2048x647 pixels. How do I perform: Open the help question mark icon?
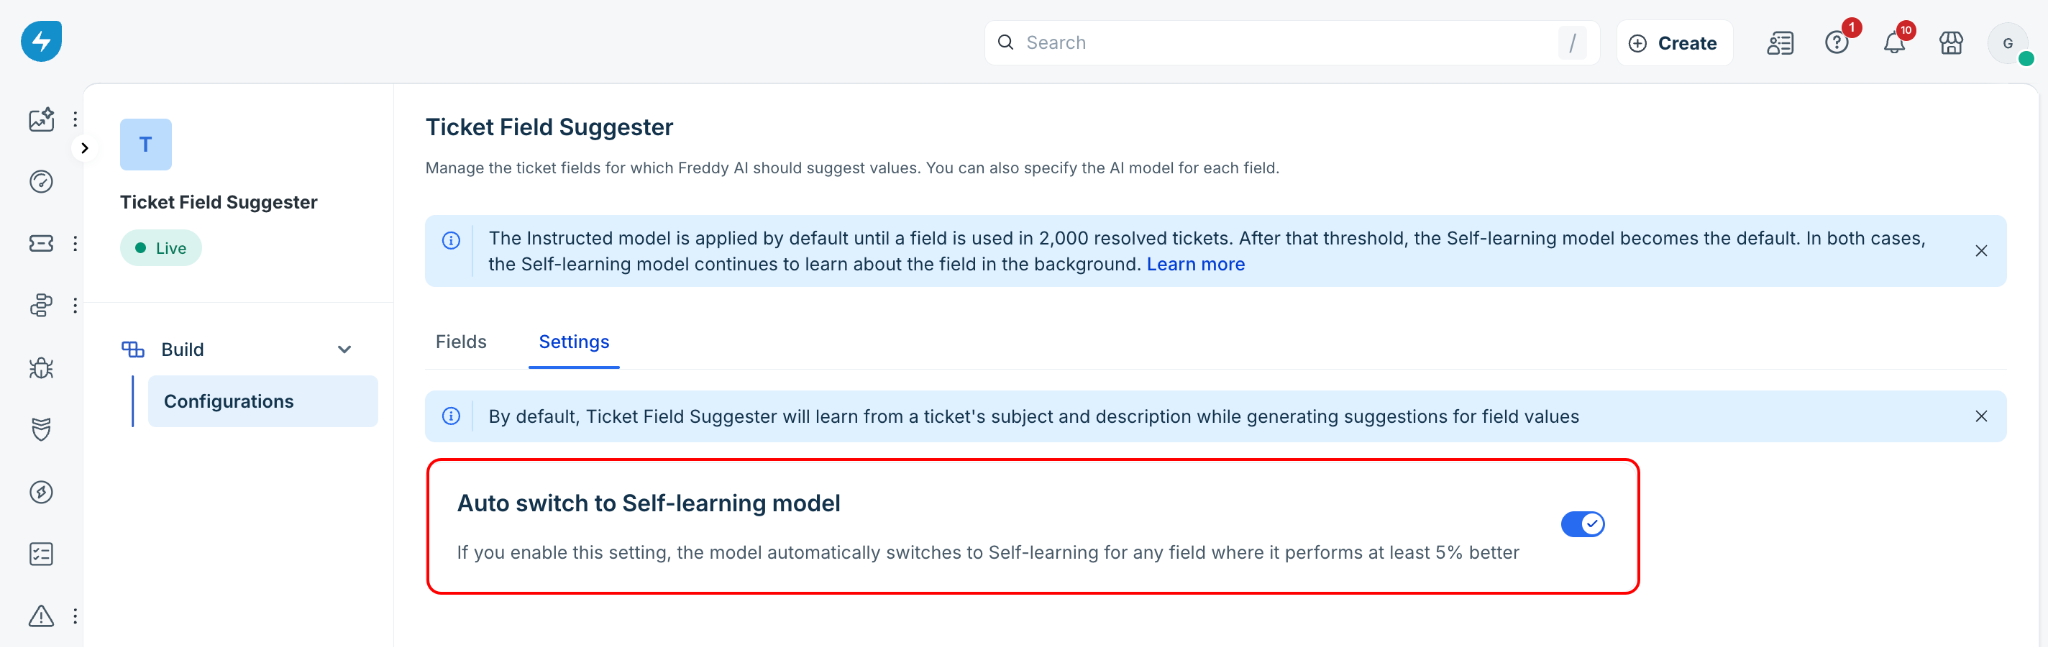coord(1837,43)
